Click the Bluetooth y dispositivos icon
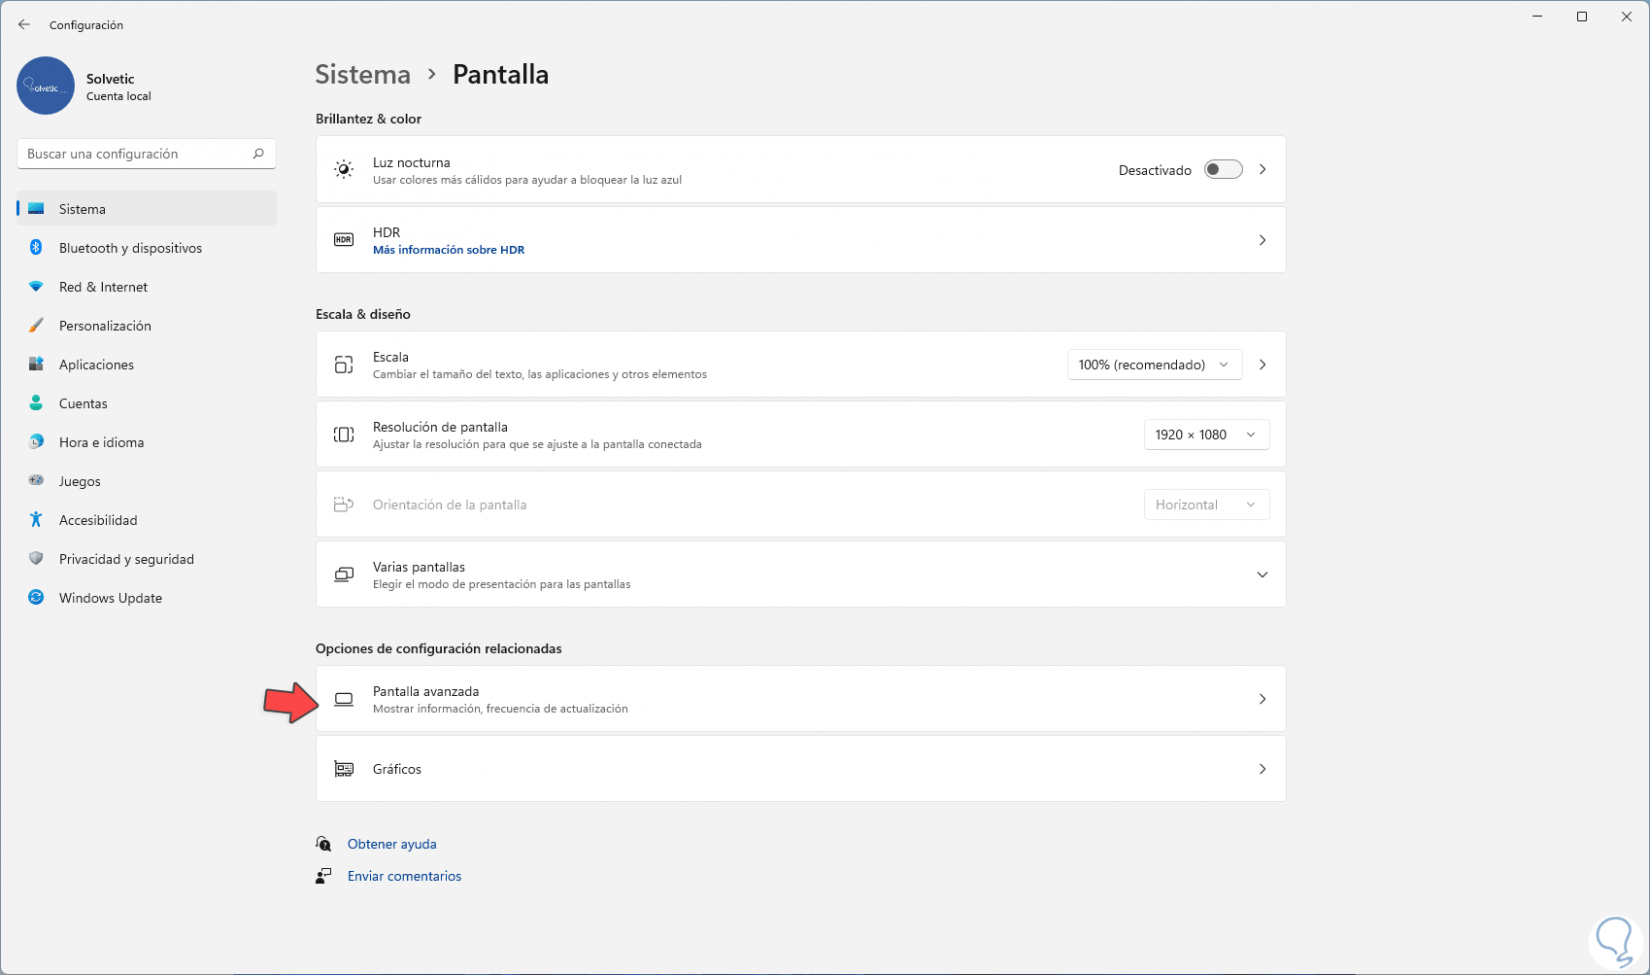Viewport: 1650px width, 975px height. [36, 248]
